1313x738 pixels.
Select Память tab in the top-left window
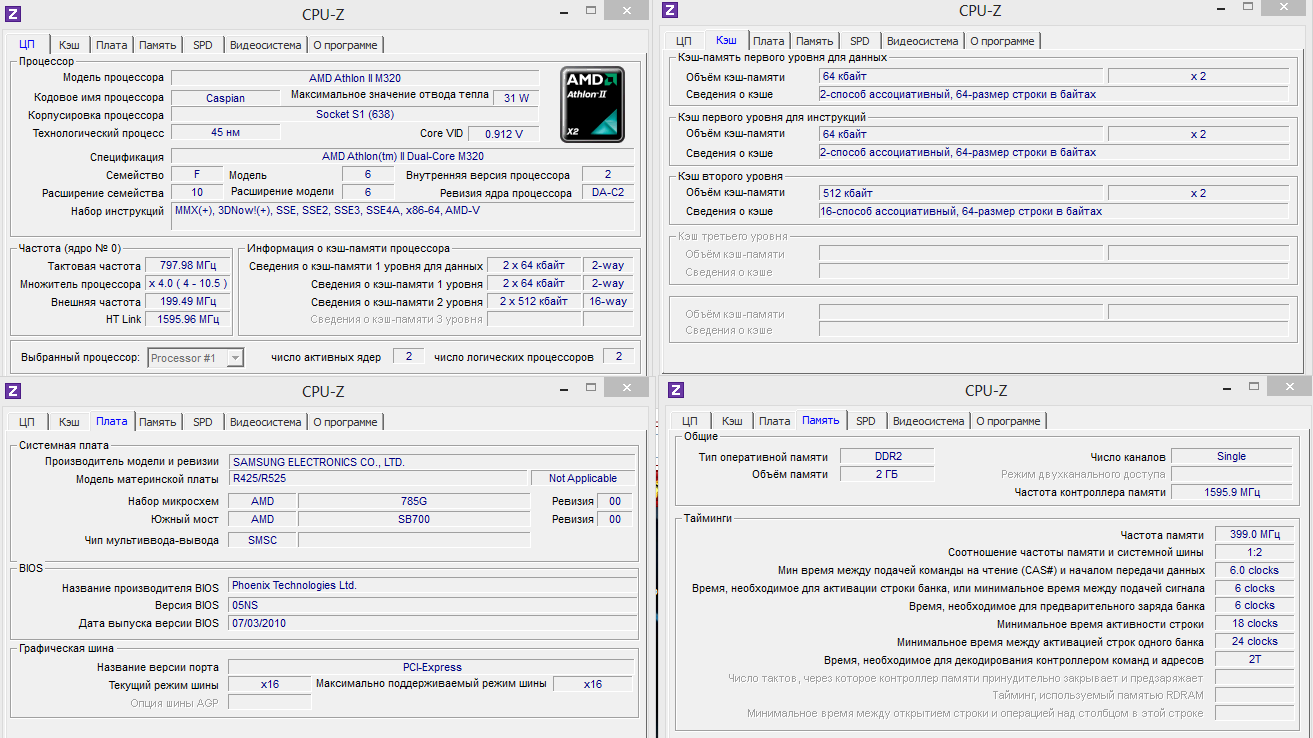pos(158,45)
